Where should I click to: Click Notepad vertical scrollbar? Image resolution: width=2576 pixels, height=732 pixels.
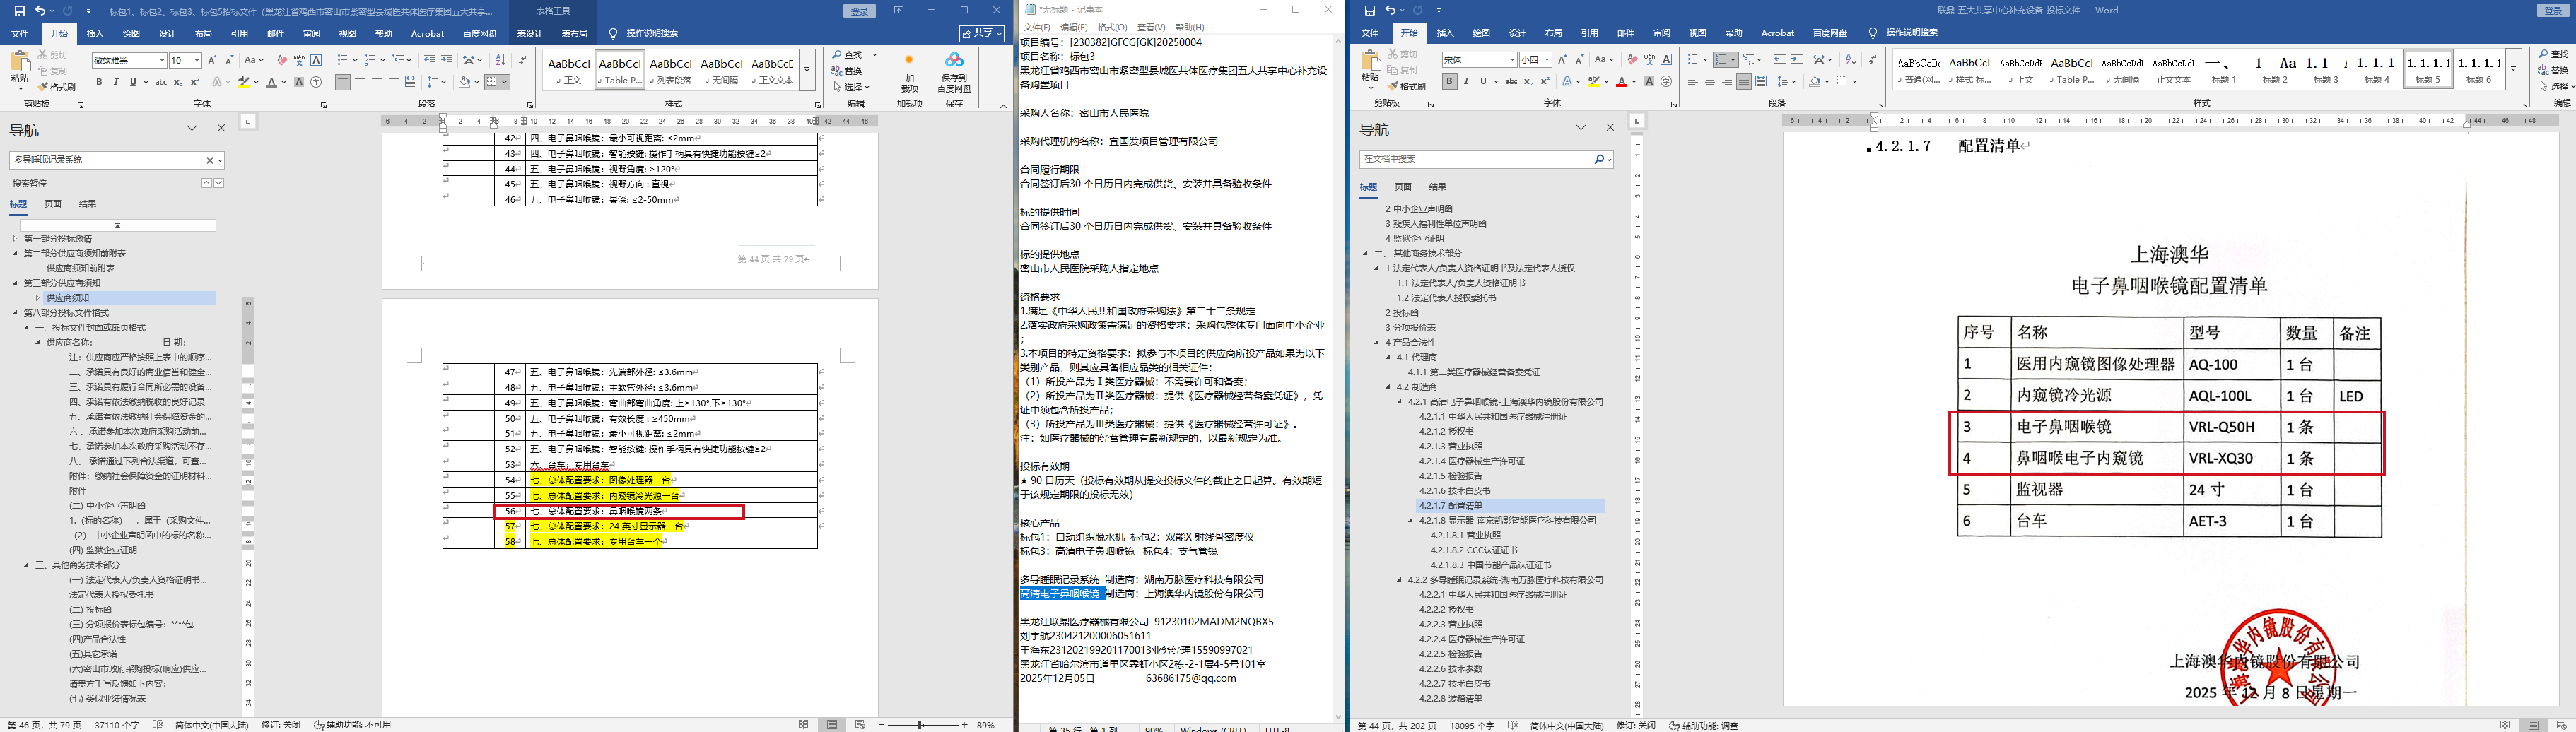tap(1338, 377)
